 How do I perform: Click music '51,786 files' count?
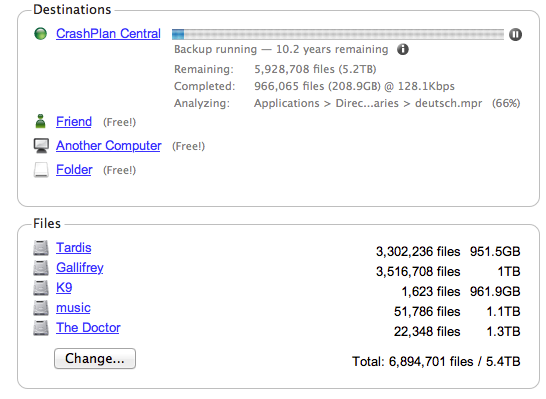(x=427, y=312)
